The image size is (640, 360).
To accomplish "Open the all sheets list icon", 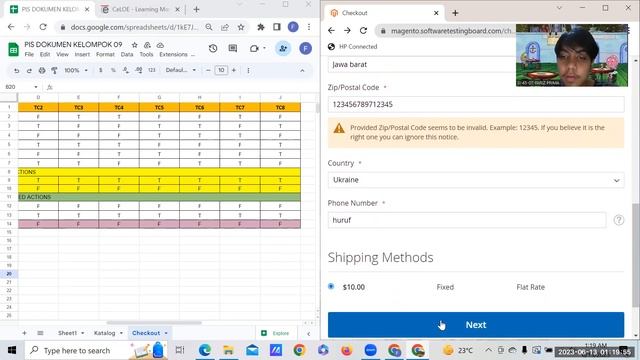I will coord(40,333).
